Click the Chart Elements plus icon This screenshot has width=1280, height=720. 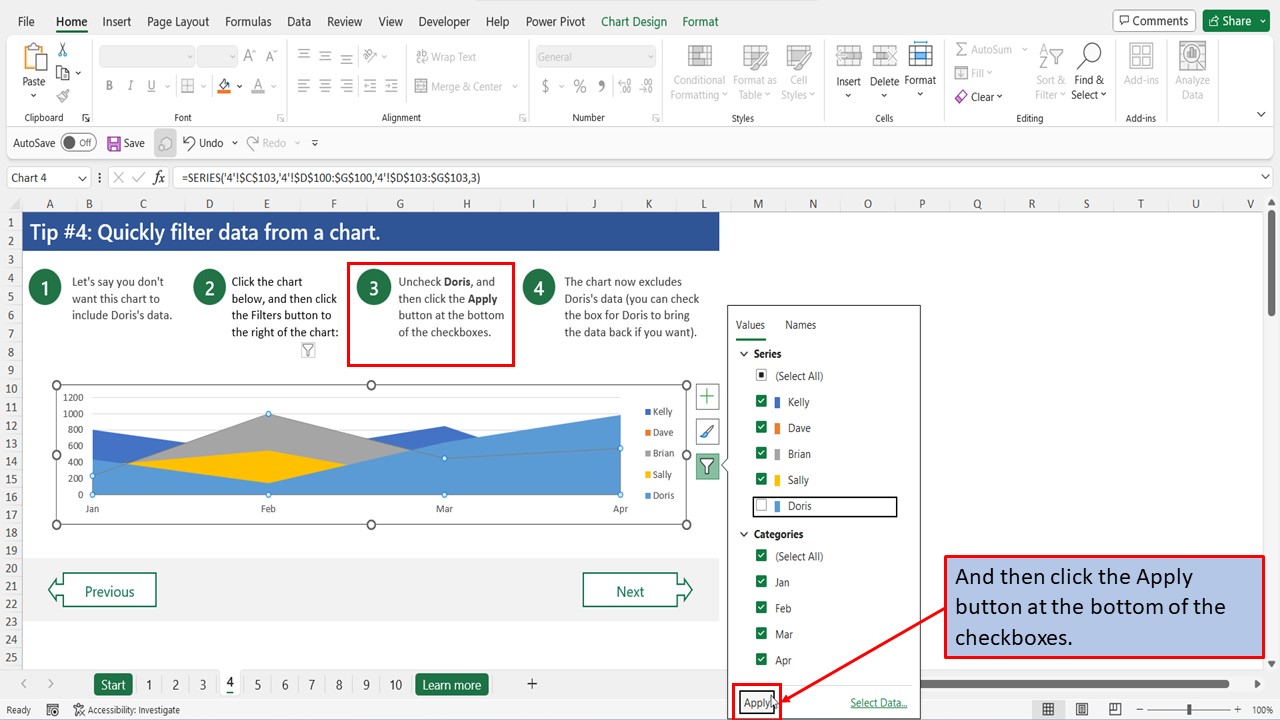707,396
